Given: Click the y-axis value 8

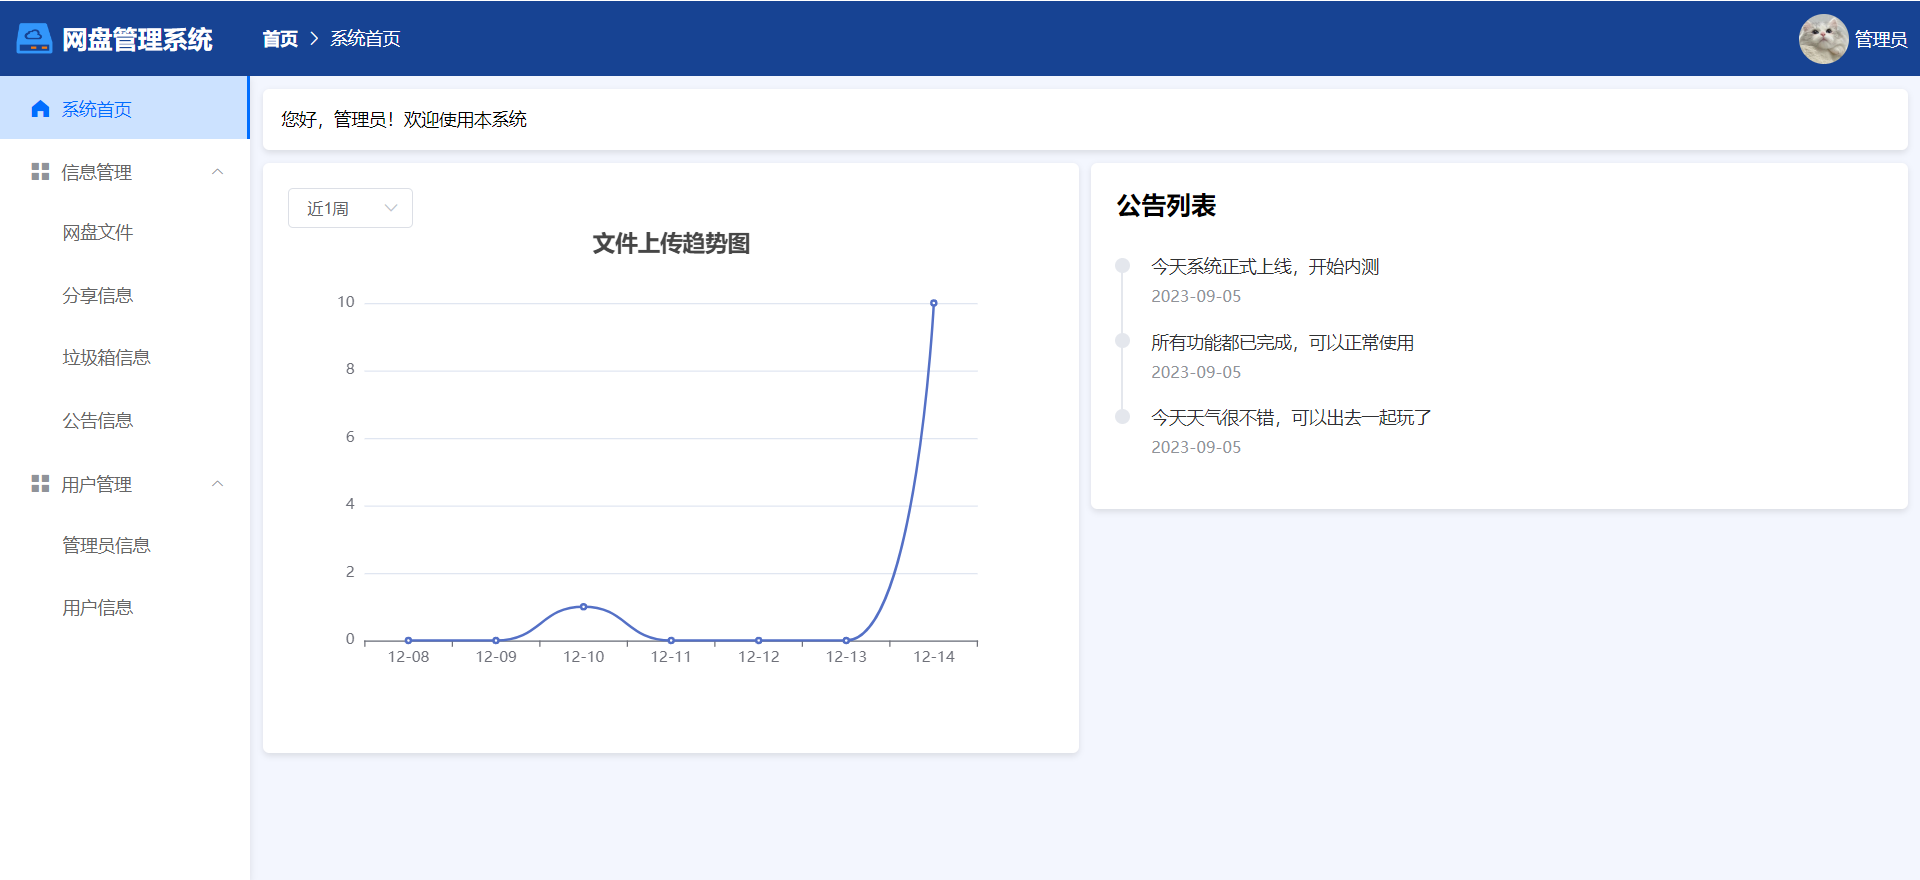Looking at the screenshot, I should pyautogui.click(x=350, y=369).
